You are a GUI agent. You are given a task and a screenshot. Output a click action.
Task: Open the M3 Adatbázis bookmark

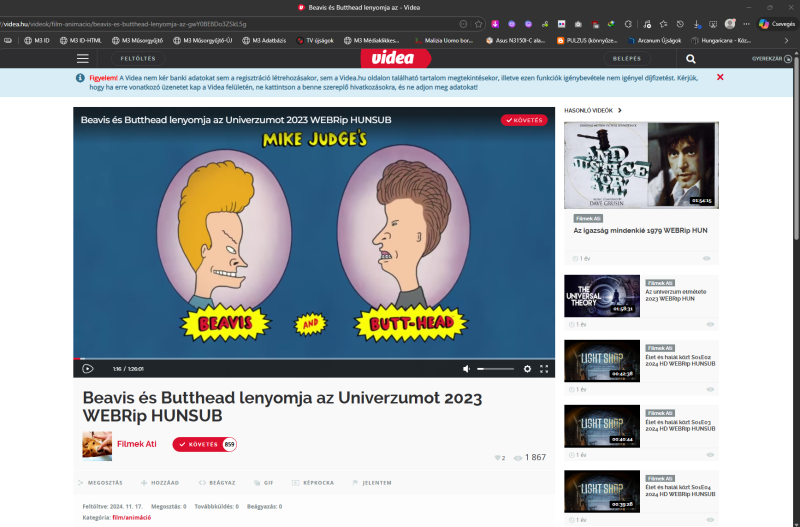264,40
